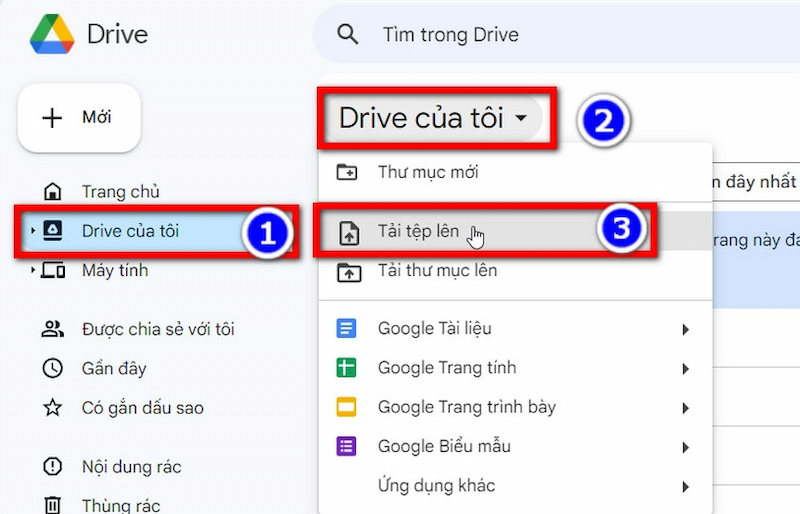Open the Drive của tôi header dropdown
The image size is (800, 514).
[x=433, y=118]
